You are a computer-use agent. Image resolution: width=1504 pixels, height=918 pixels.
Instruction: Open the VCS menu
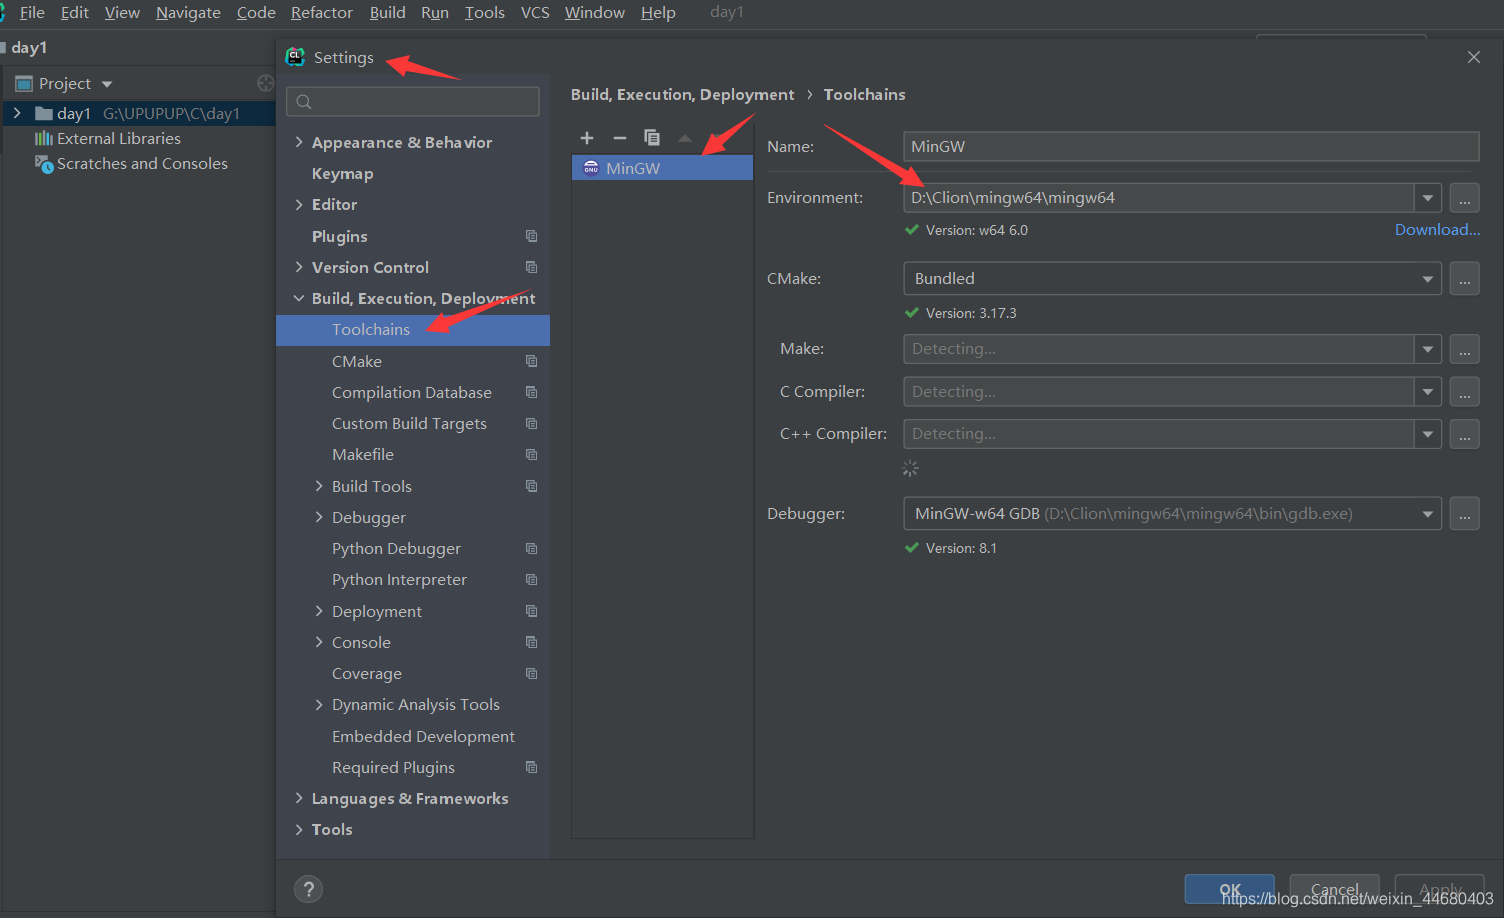535,12
